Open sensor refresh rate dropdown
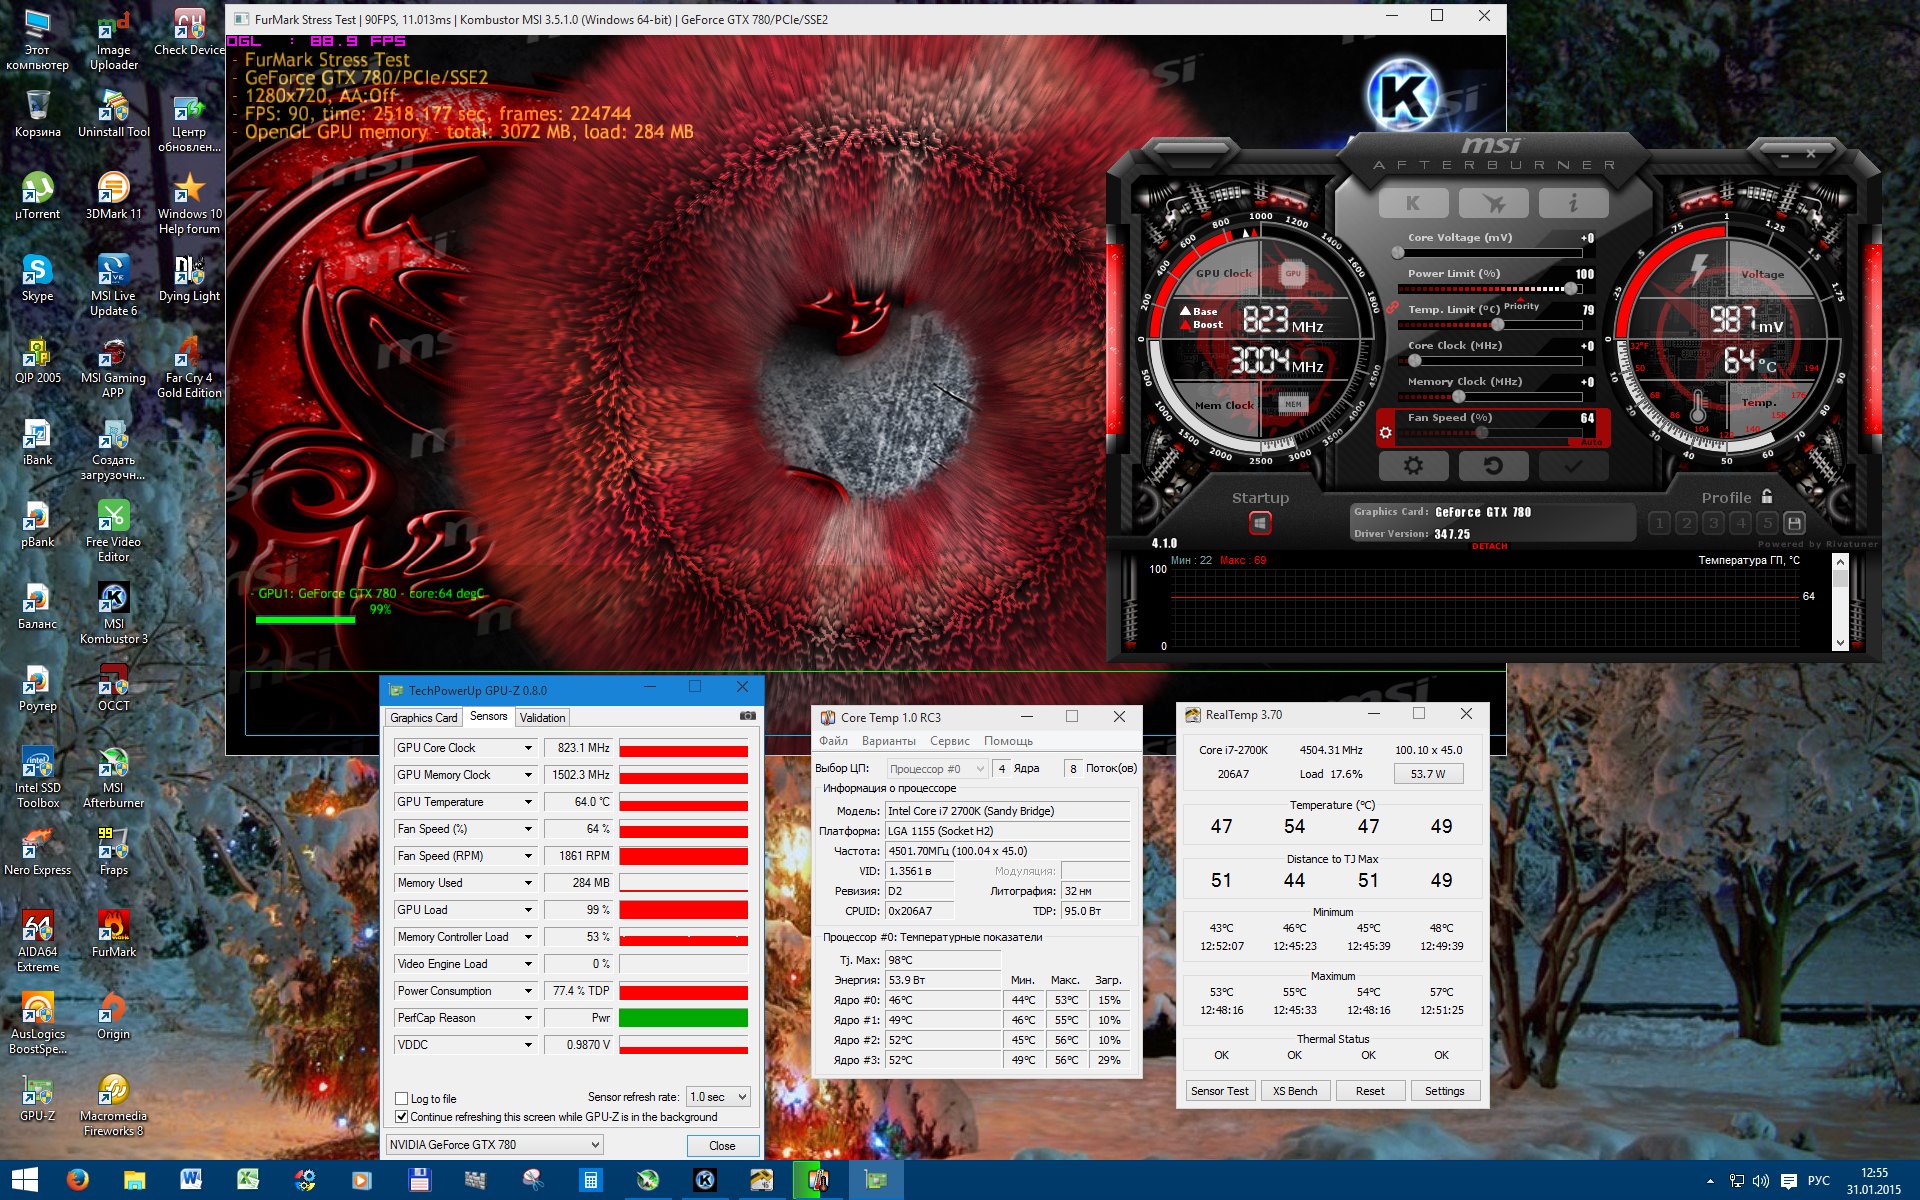1920x1200 pixels. point(718,1097)
